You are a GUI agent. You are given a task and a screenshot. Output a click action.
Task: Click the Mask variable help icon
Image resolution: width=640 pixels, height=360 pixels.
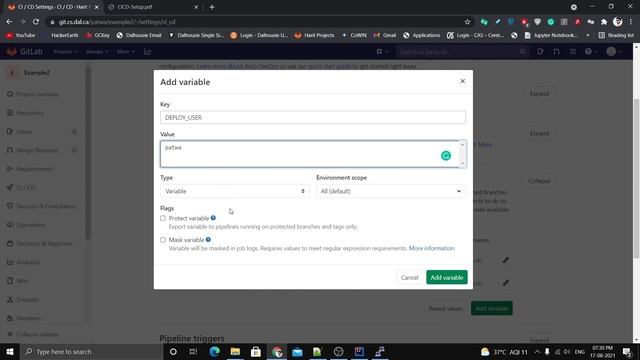tap(208, 240)
